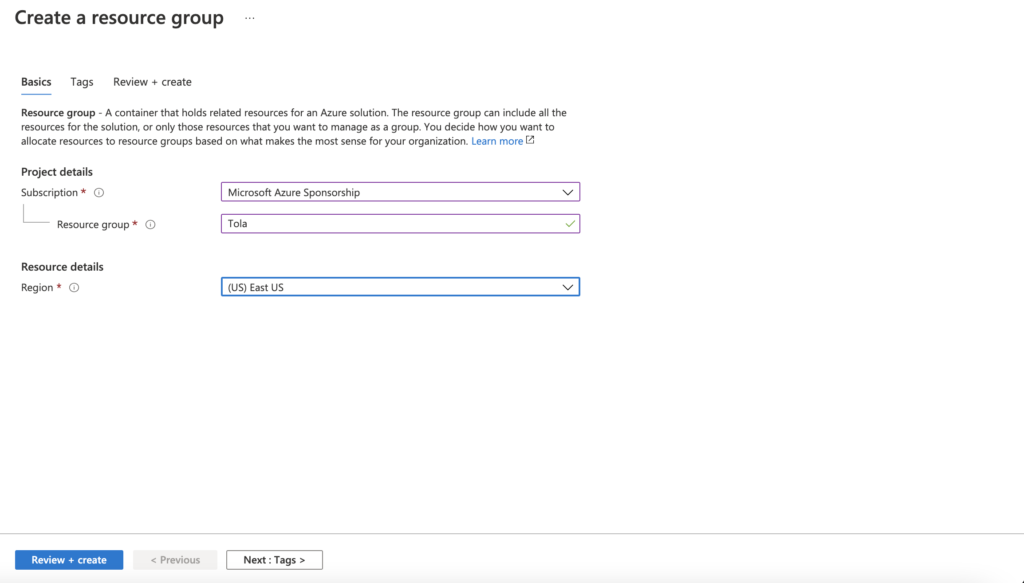Click the Previous button
This screenshot has width=1024, height=583.
(x=175, y=559)
